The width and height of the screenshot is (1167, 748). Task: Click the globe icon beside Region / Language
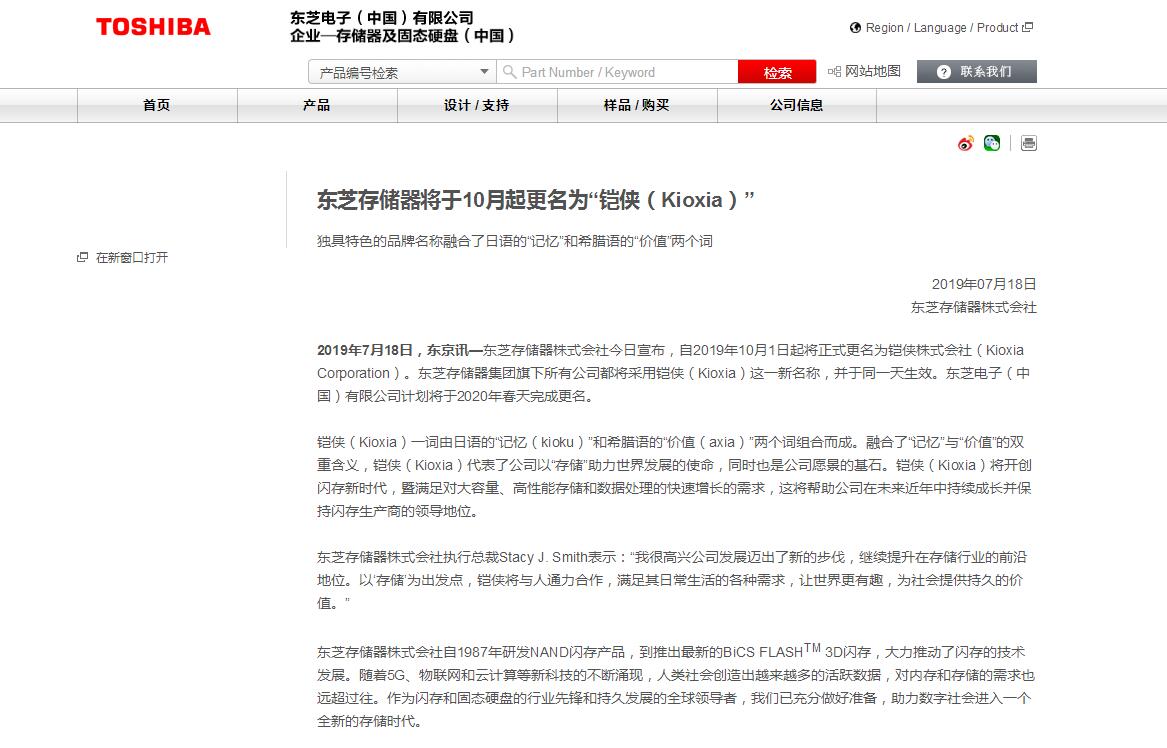855,28
